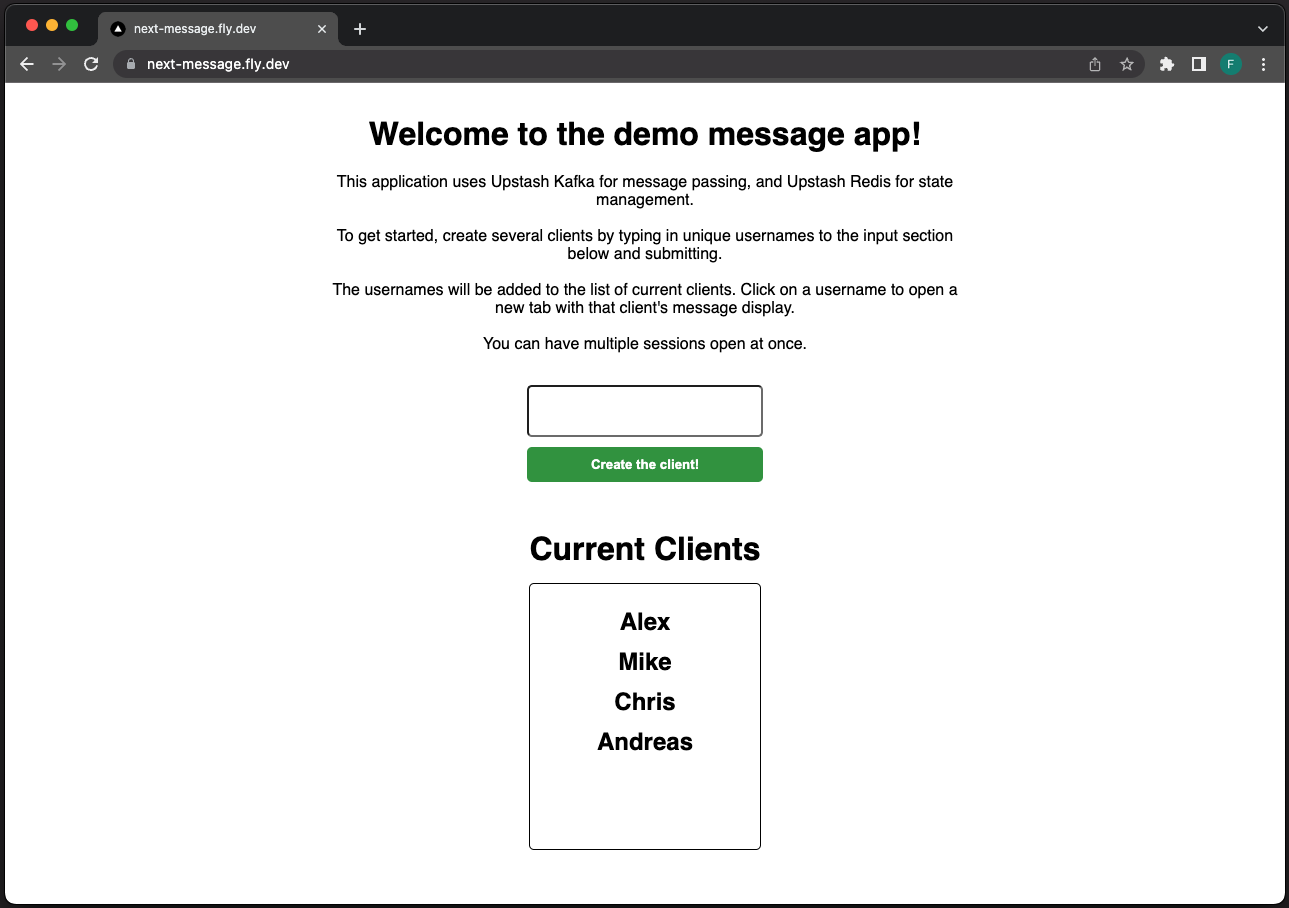Open the green profile avatar
The image size is (1289, 908).
(x=1230, y=64)
